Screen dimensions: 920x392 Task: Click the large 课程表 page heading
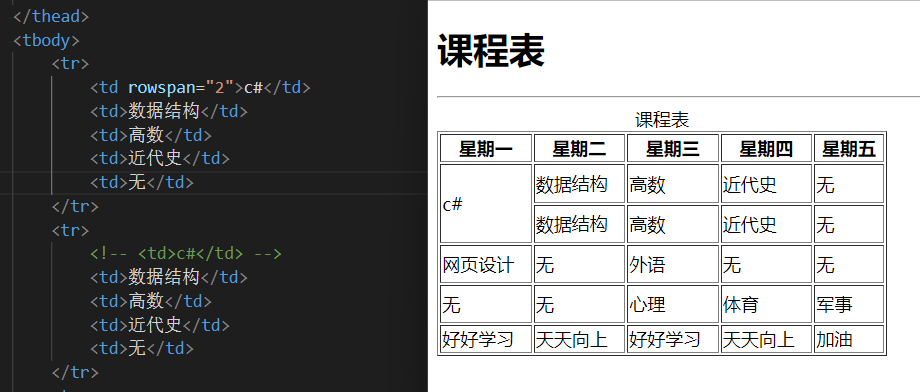coord(491,51)
